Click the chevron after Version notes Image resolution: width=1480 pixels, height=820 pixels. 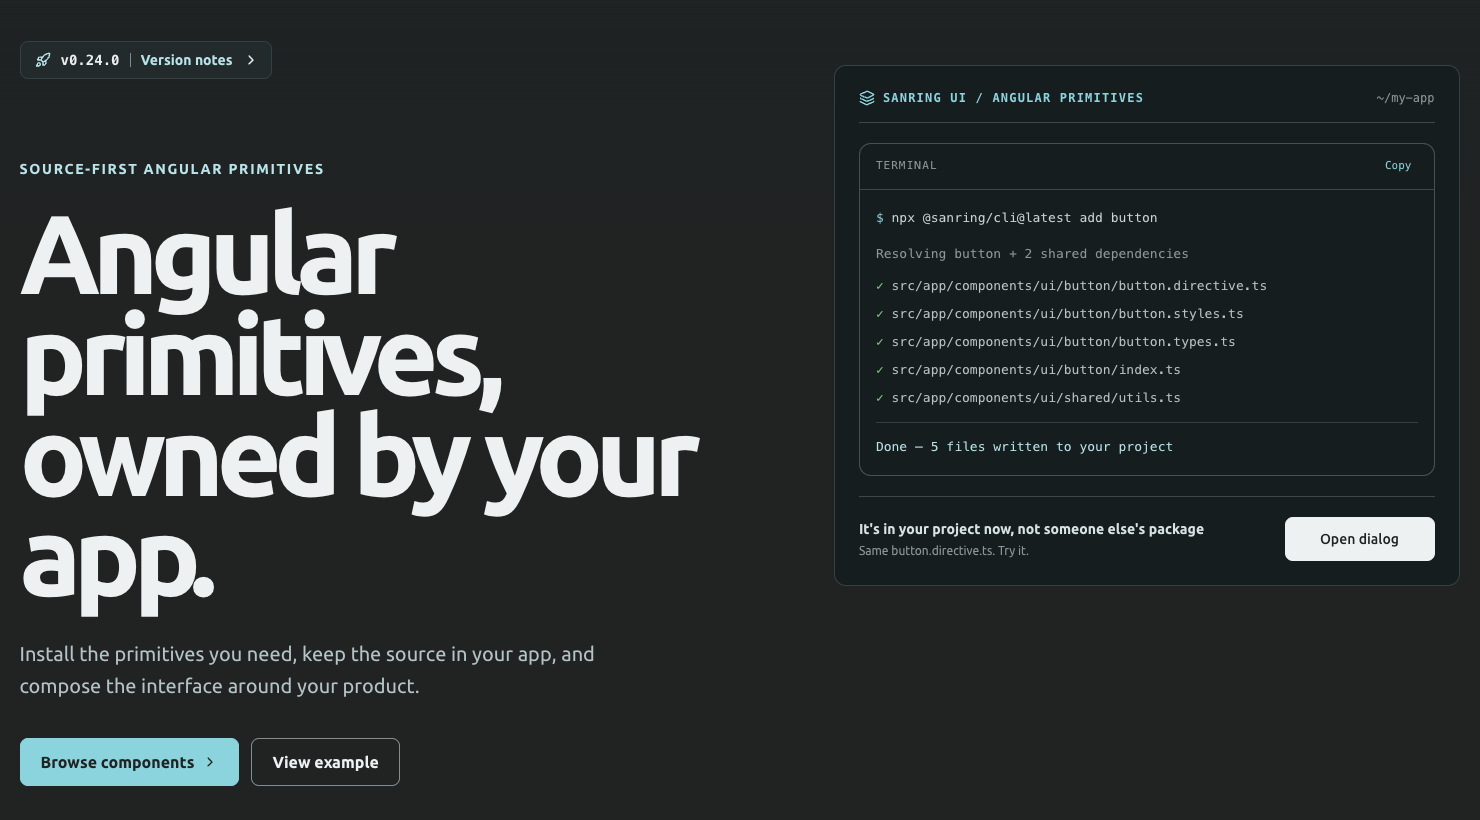(251, 60)
